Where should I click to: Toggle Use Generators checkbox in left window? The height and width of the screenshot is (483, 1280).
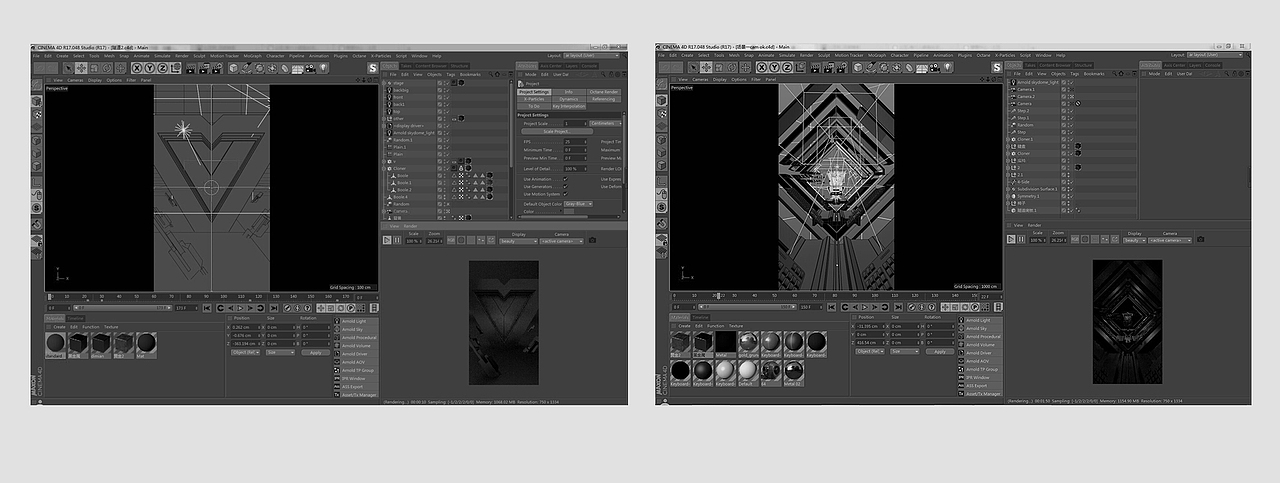click(x=565, y=187)
